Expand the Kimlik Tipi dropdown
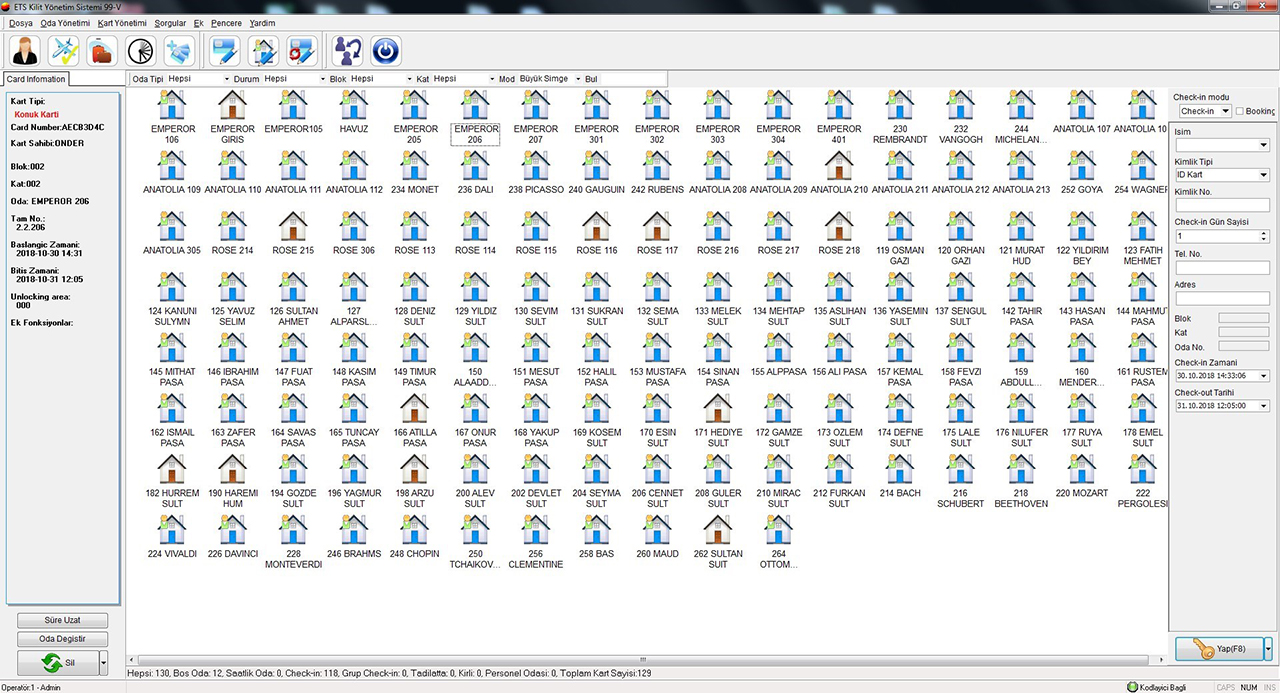Image resolution: width=1280 pixels, height=693 pixels. tap(1222, 175)
